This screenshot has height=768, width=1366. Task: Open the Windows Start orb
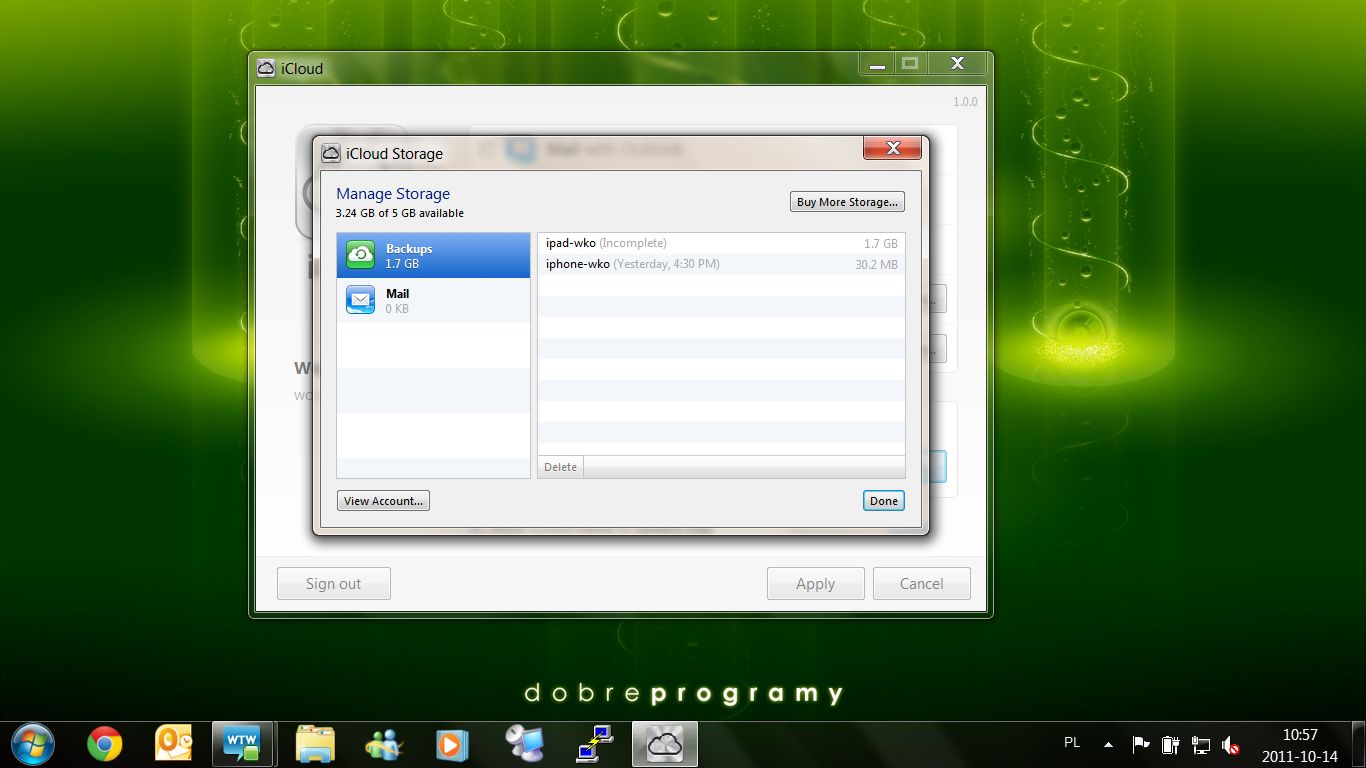pyautogui.click(x=32, y=745)
